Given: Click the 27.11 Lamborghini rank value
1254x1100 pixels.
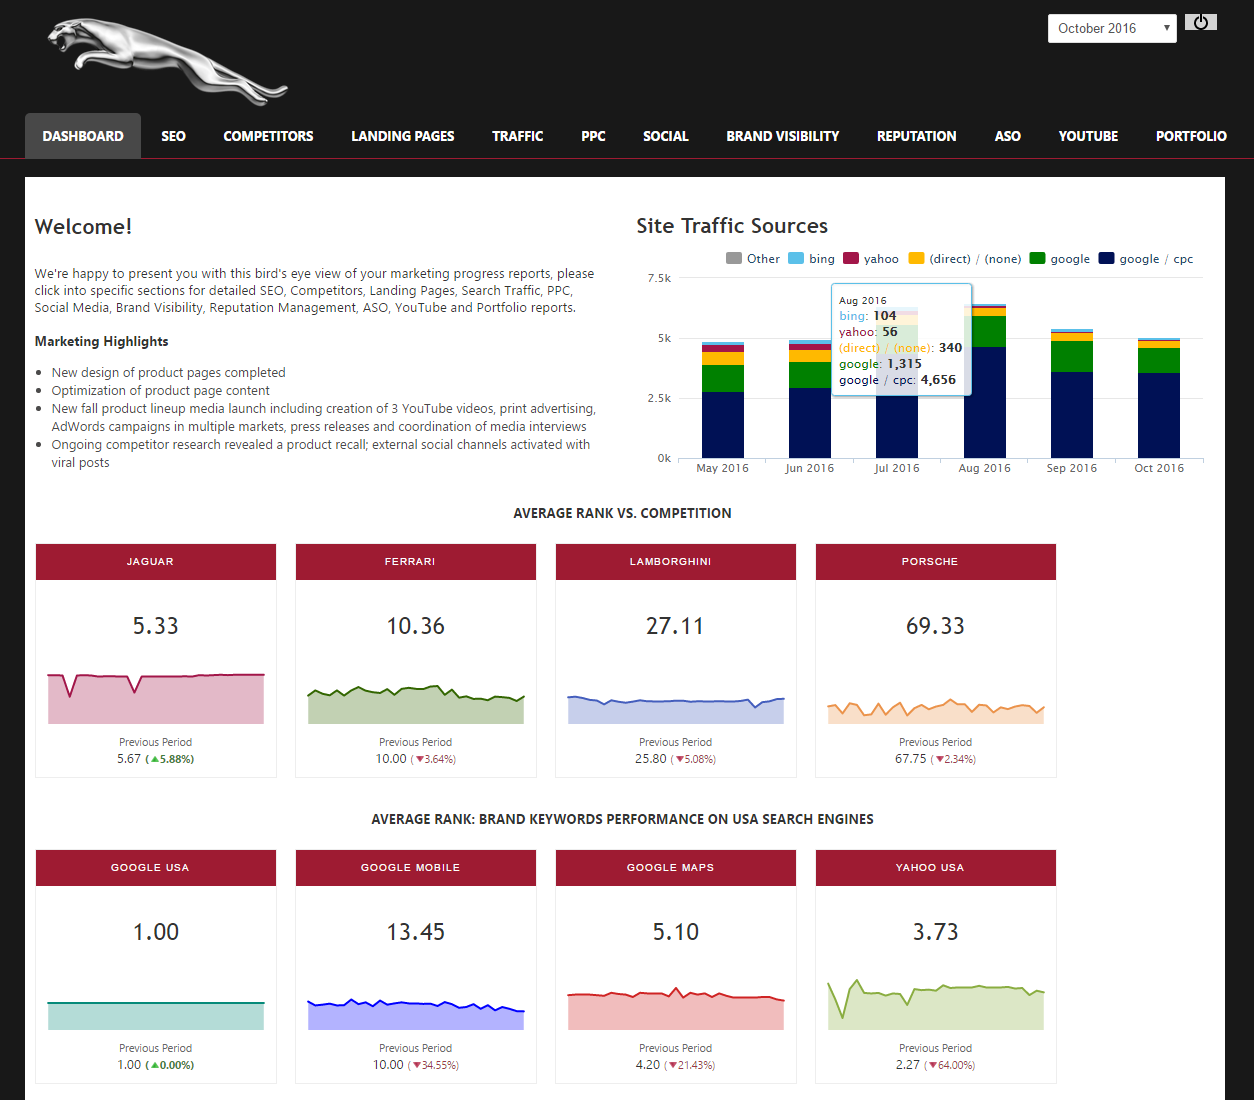Looking at the screenshot, I should click(x=675, y=626).
